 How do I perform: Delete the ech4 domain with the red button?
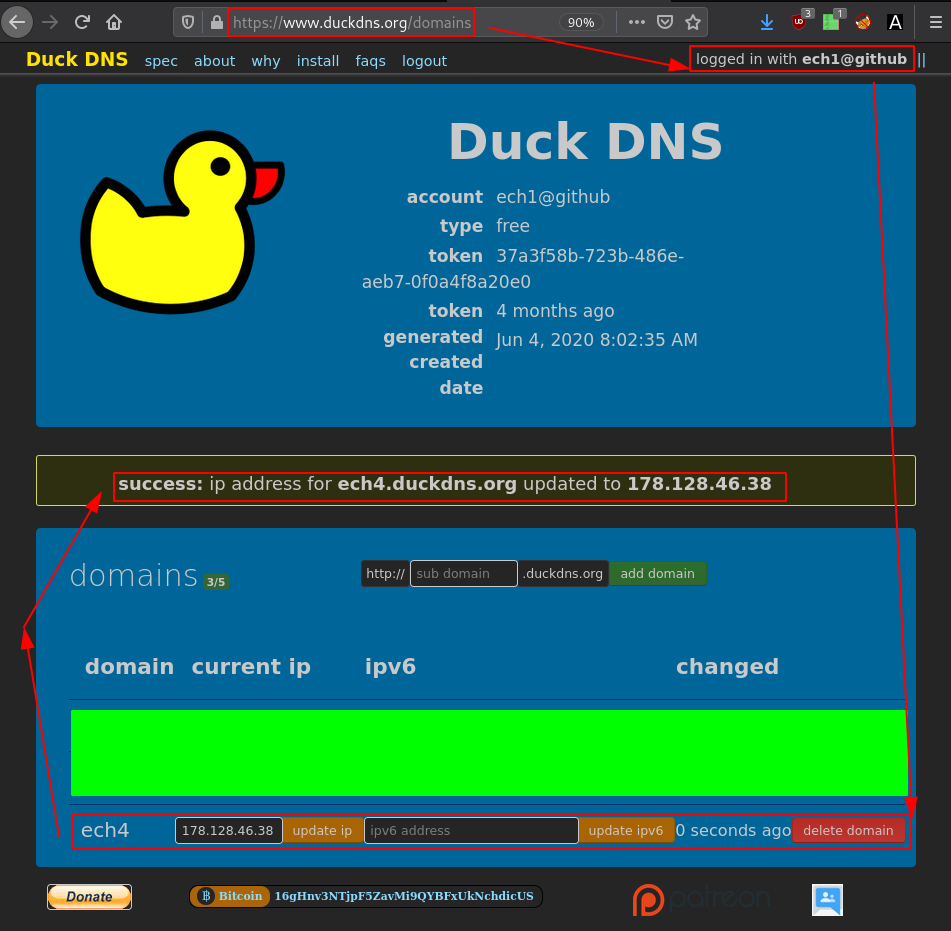click(x=848, y=830)
